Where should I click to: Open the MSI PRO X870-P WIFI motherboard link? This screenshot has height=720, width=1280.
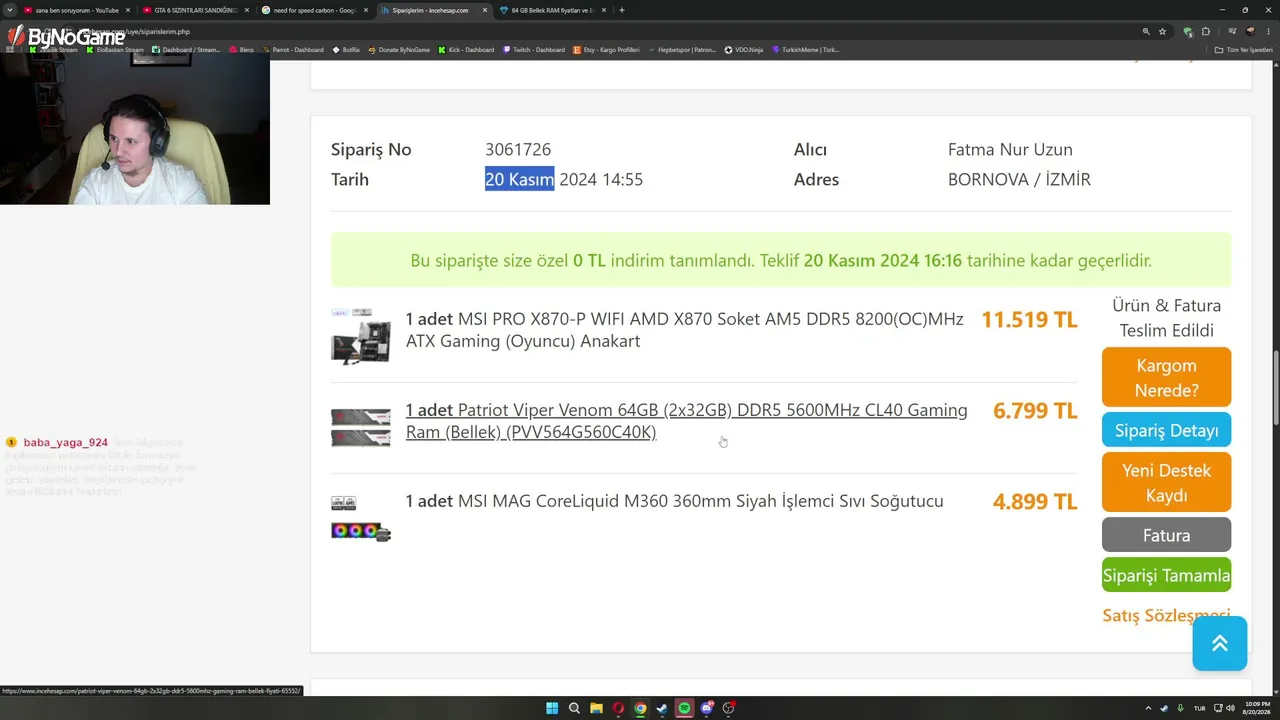tap(684, 330)
